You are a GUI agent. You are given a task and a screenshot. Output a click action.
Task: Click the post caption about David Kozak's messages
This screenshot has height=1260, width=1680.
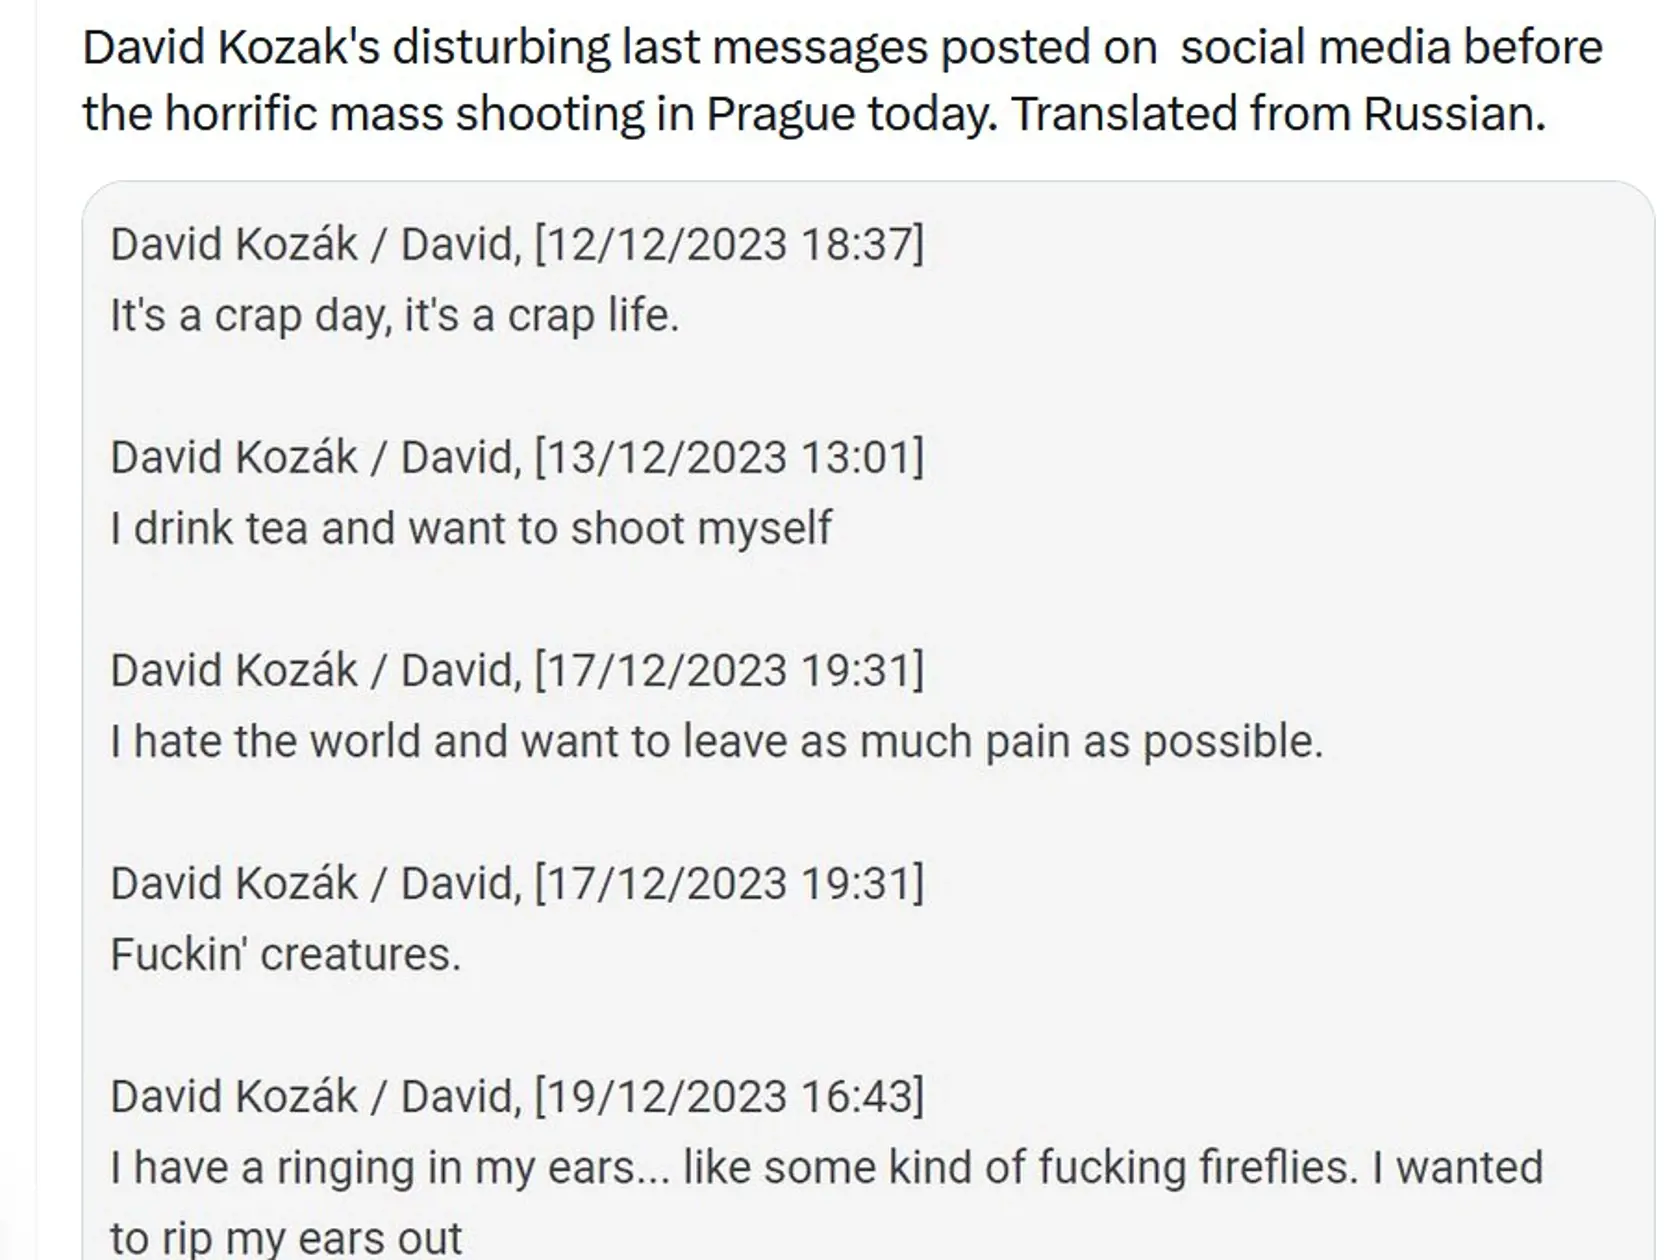(842, 80)
